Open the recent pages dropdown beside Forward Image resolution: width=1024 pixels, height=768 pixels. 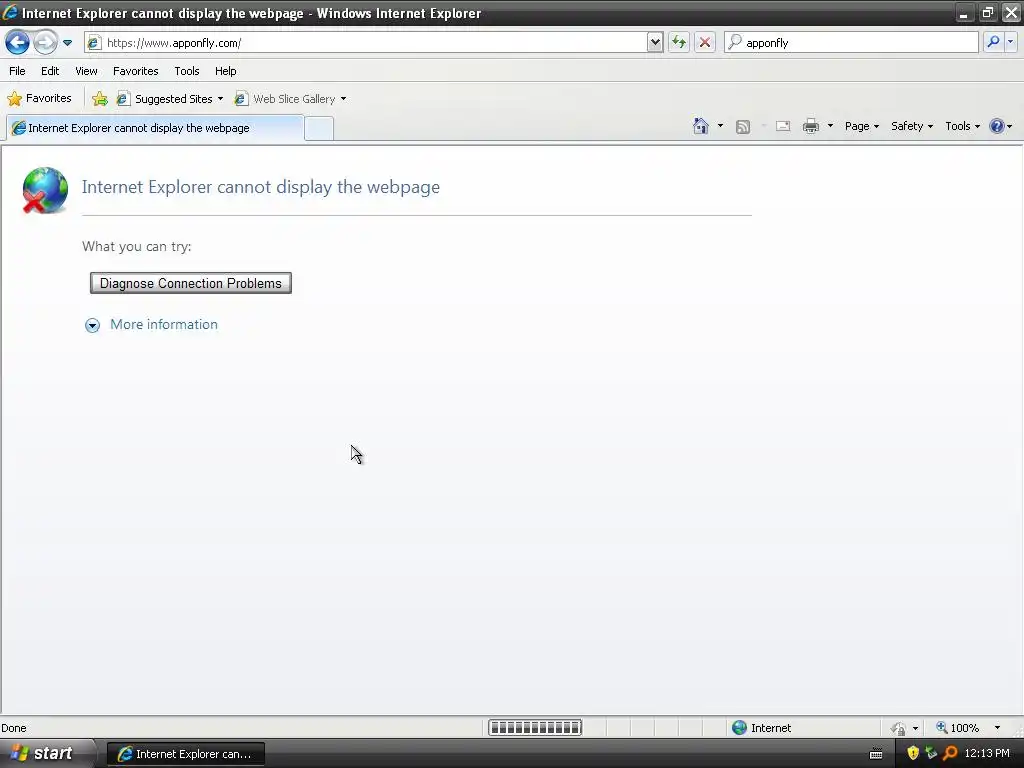pyautogui.click(x=67, y=43)
